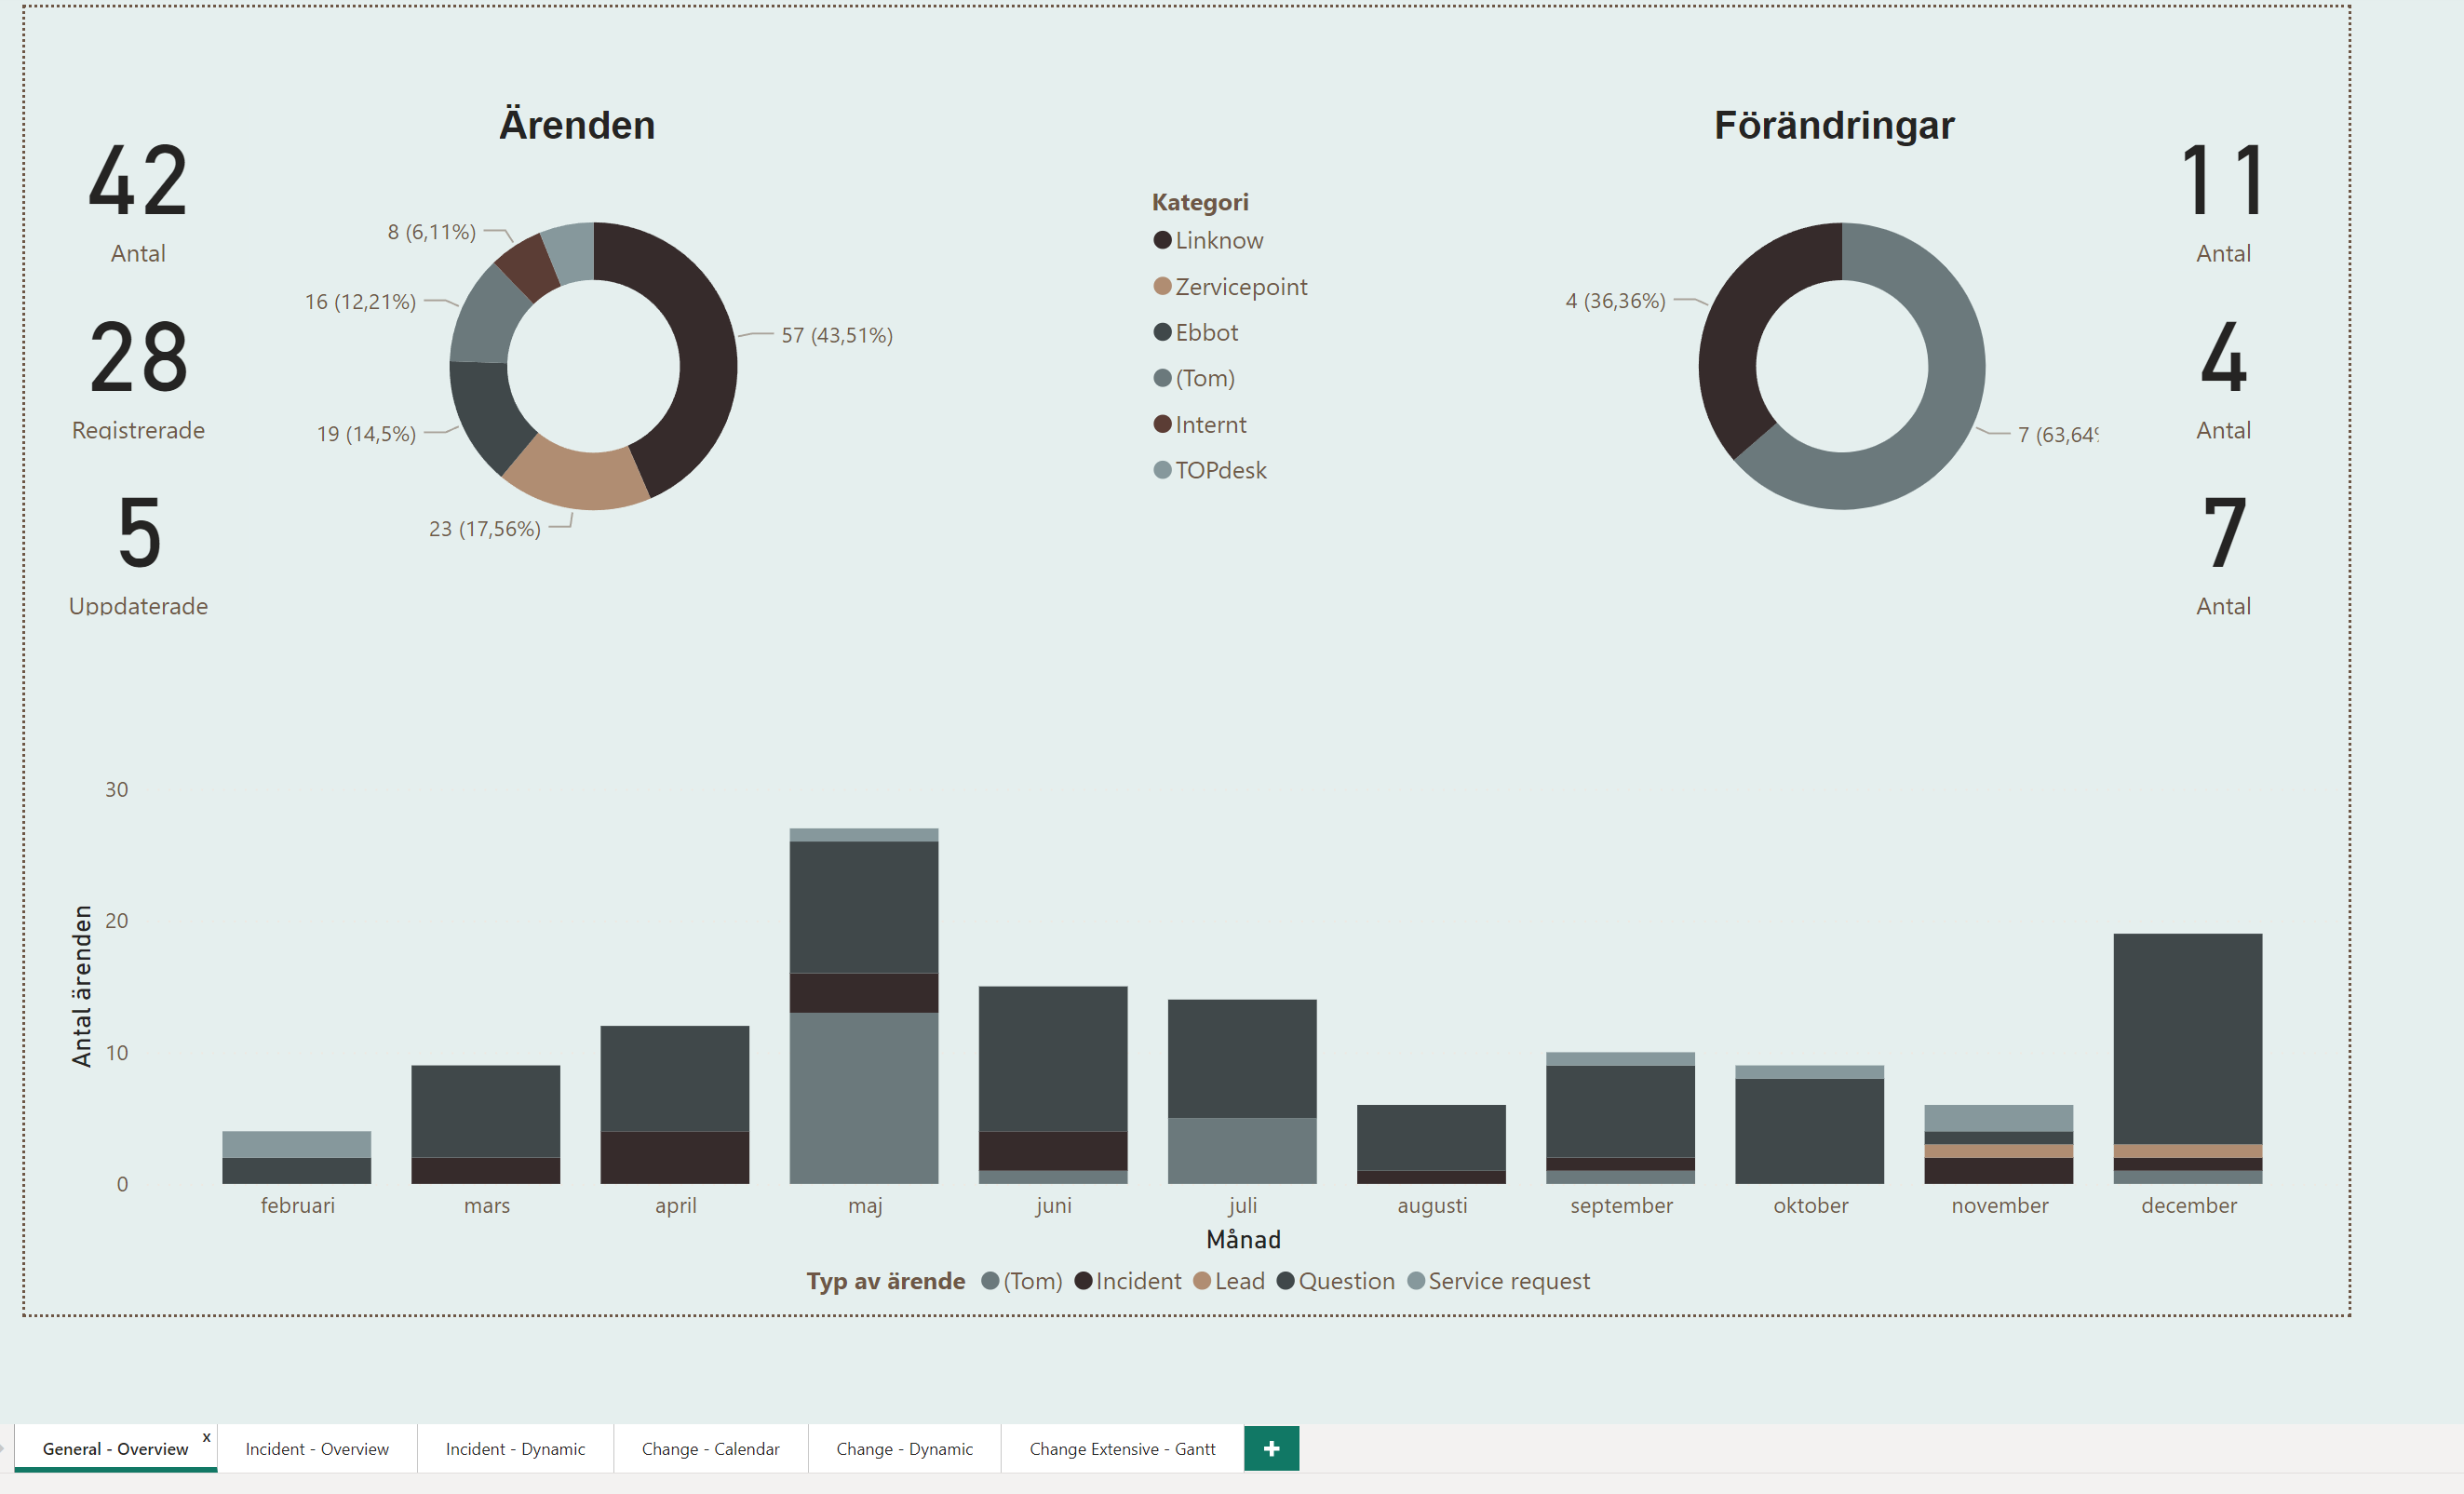Image resolution: width=2464 pixels, height=1494 pixels.
Task: Select the Question legend marker
Action: pos(1286,1281)
